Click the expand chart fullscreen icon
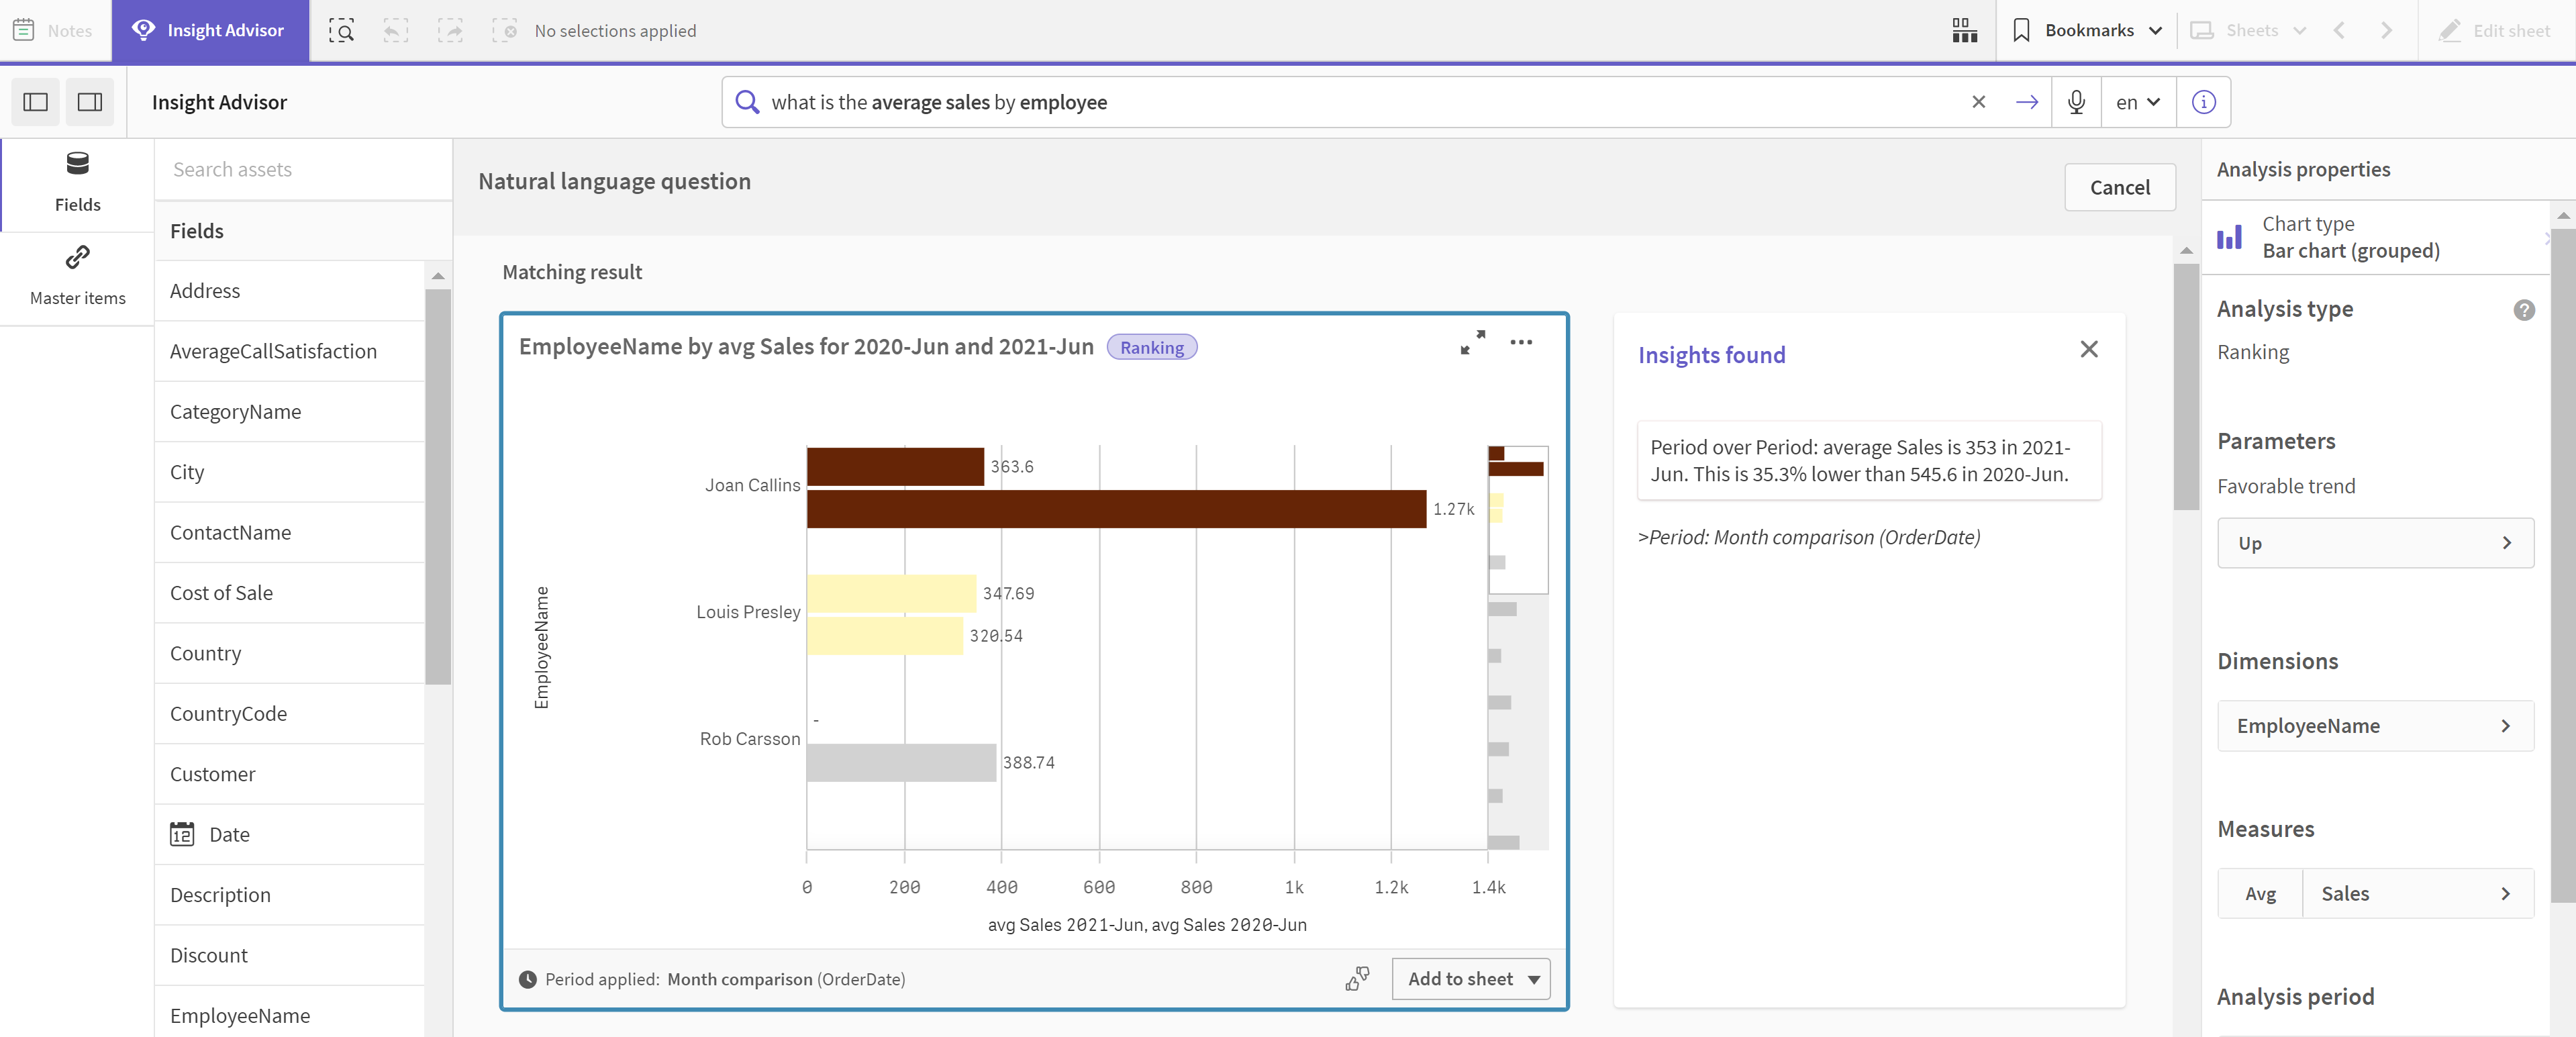The height and width of the screenshot is (1037, 2576). point(1472,344)
